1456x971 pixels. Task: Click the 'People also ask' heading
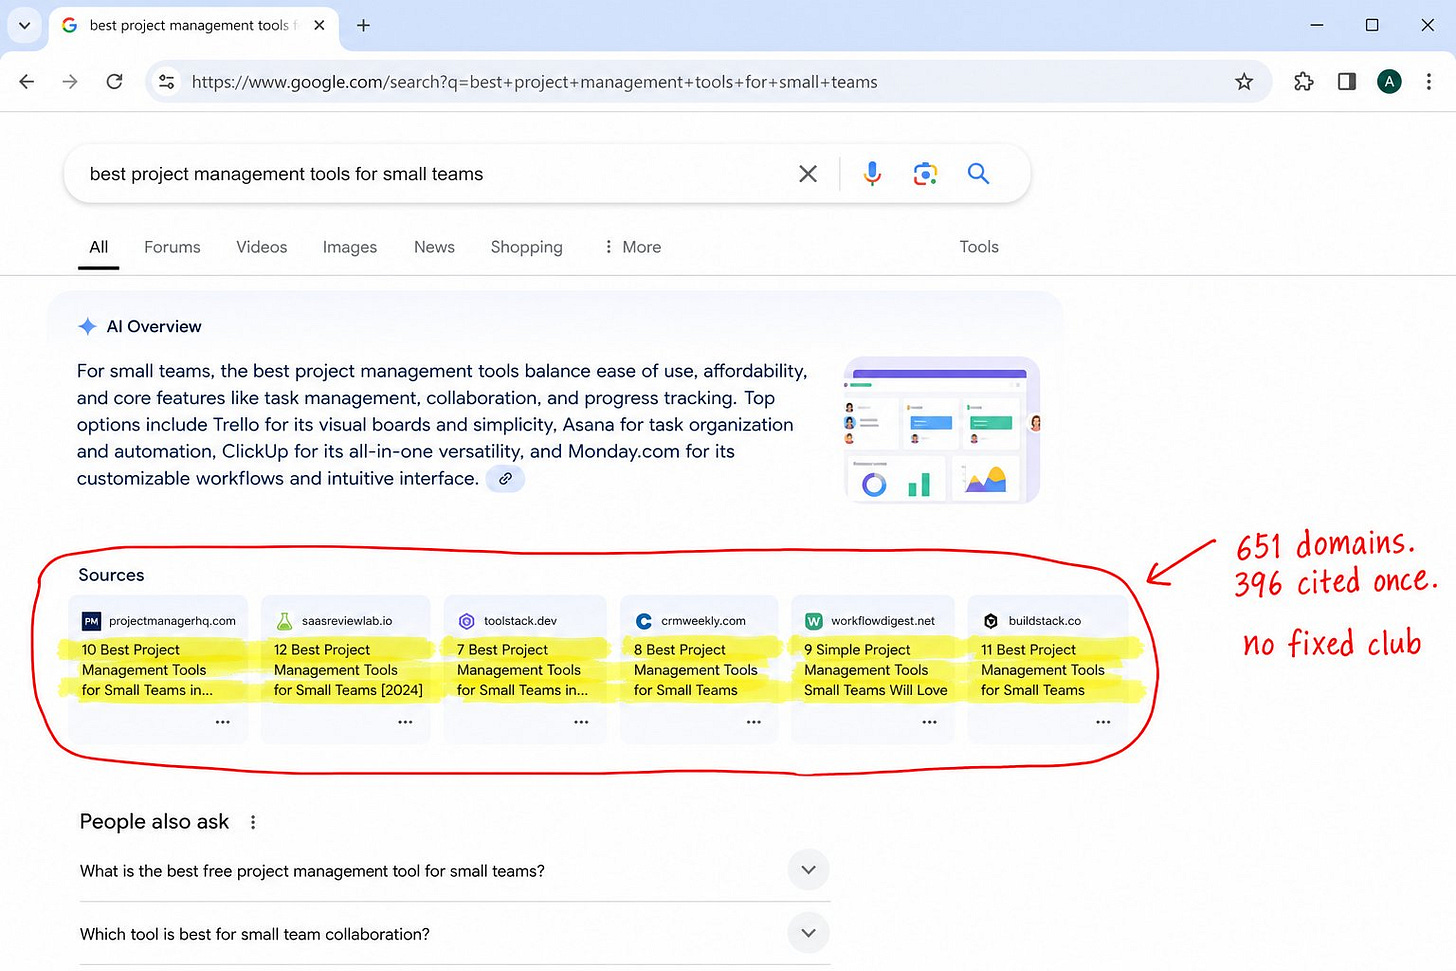click(154, 822)
